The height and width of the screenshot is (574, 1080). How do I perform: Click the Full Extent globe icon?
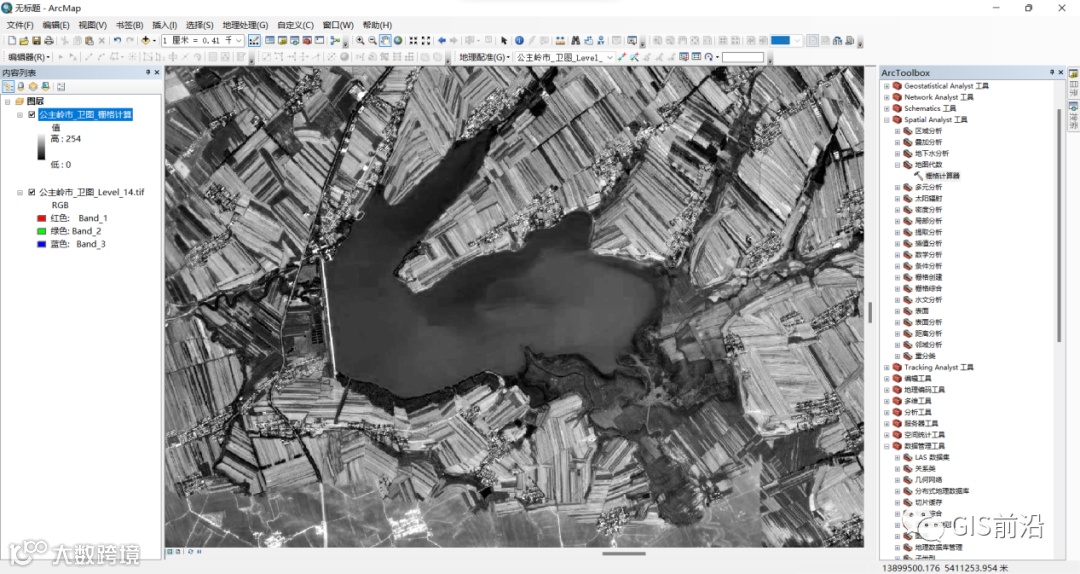[398, 41]
